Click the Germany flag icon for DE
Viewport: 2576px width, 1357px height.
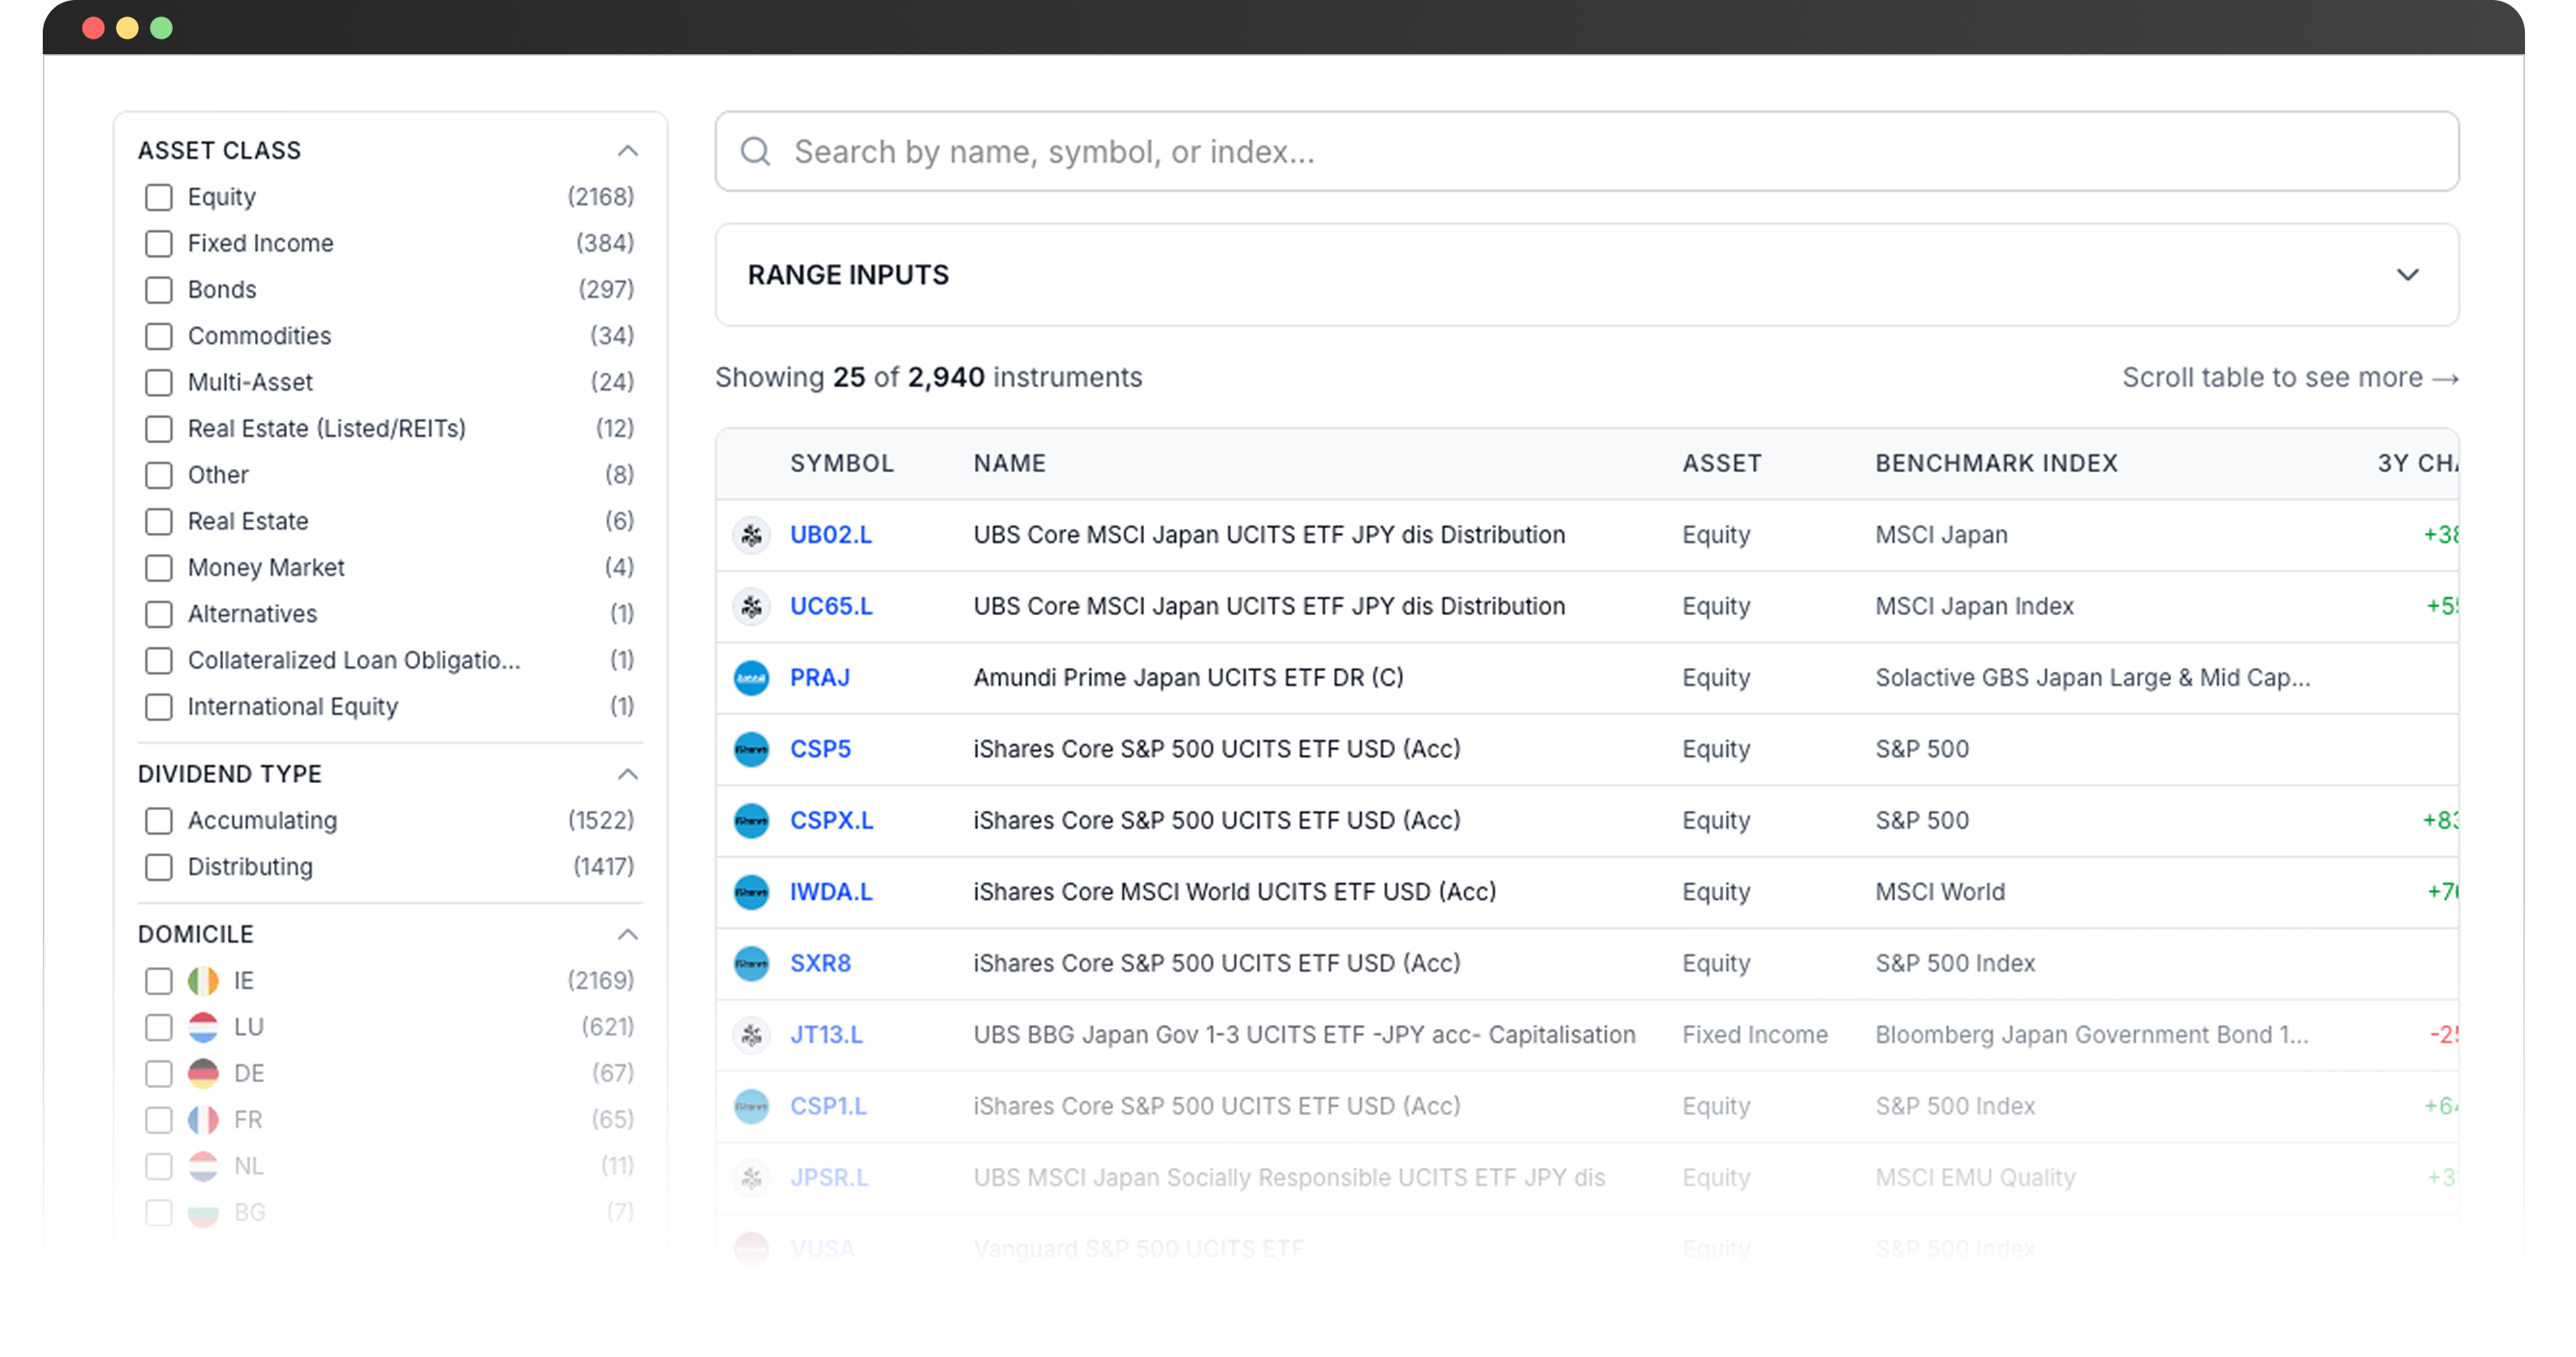203,1074
